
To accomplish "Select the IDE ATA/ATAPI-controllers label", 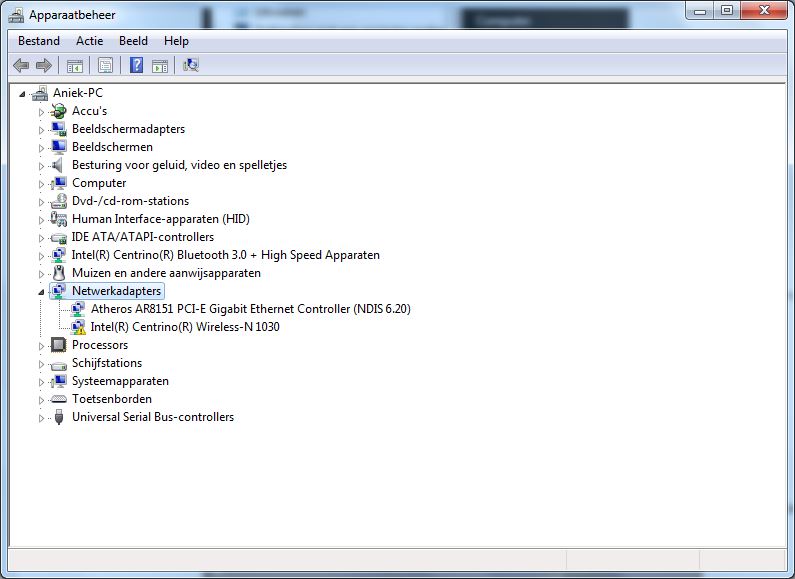I will 142,237.
